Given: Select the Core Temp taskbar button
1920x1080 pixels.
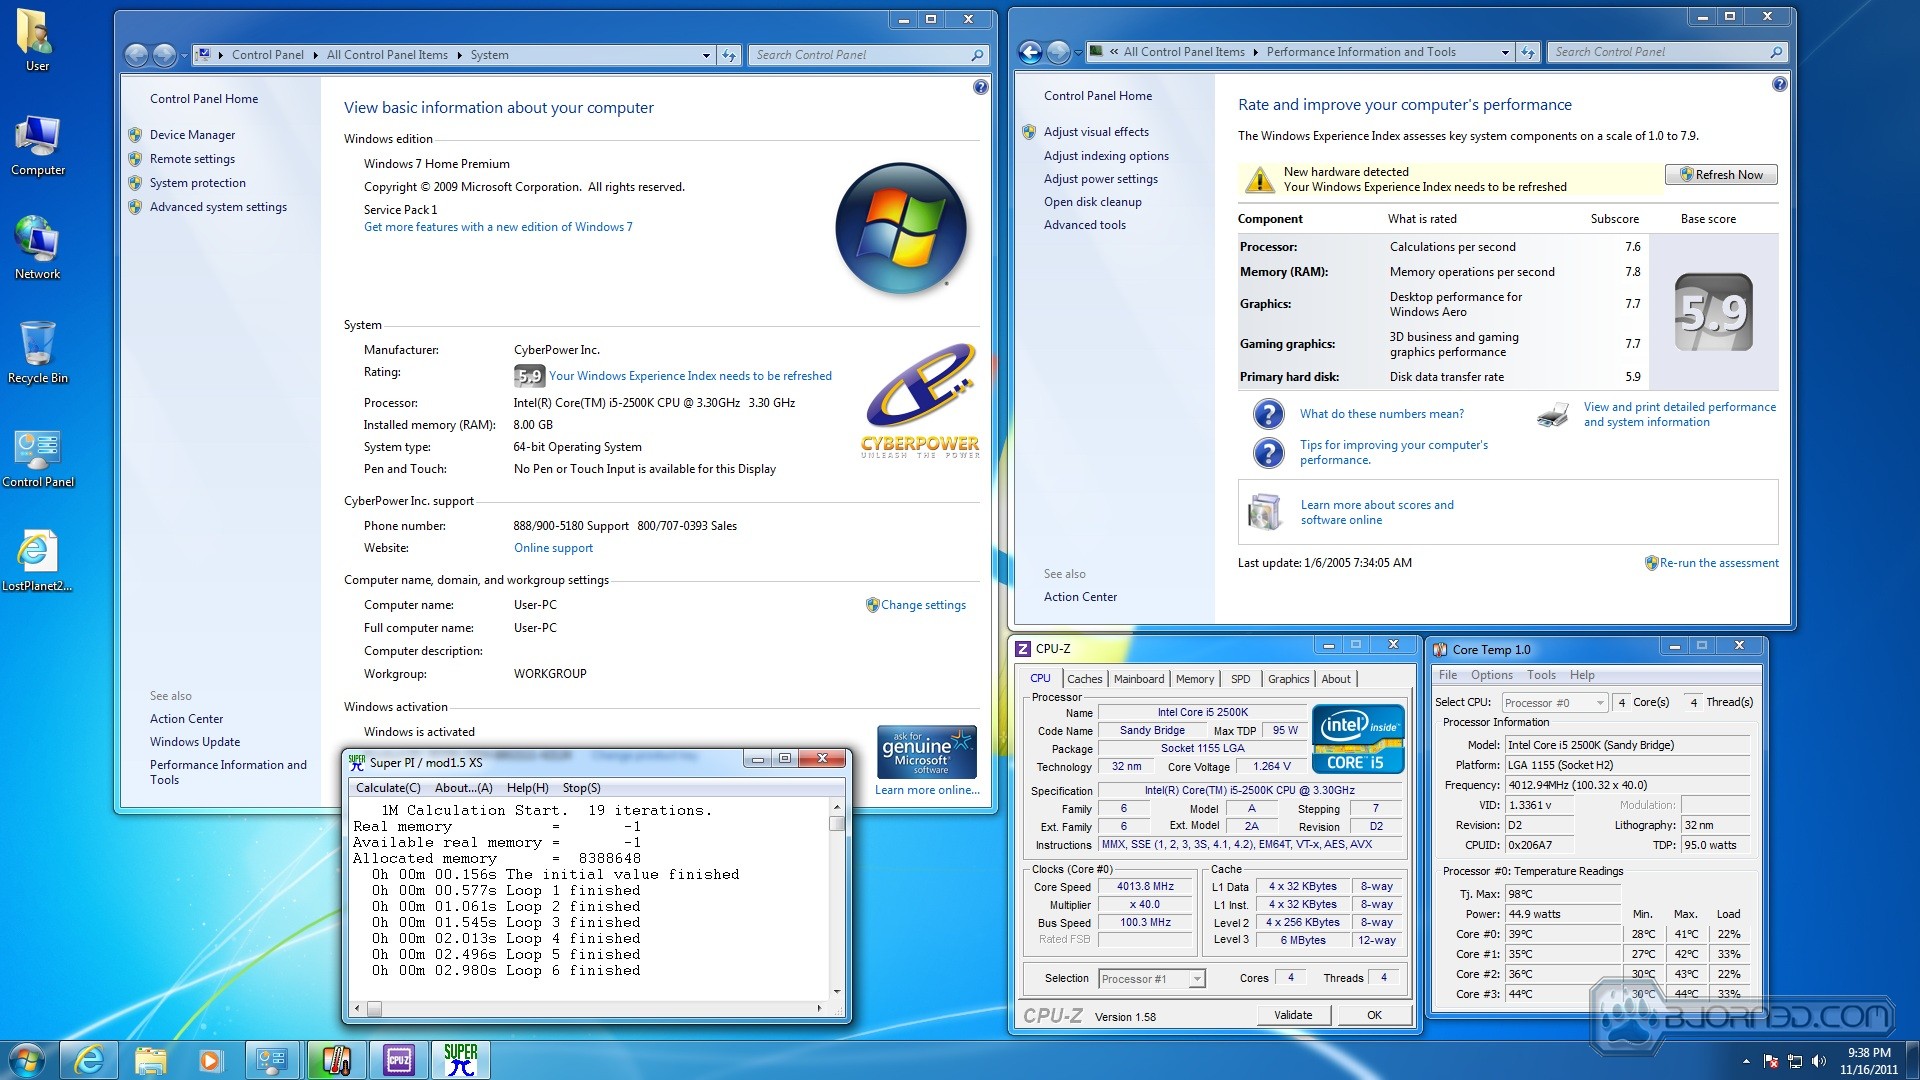Looking at the screenshot, I should click(336, 1060).
